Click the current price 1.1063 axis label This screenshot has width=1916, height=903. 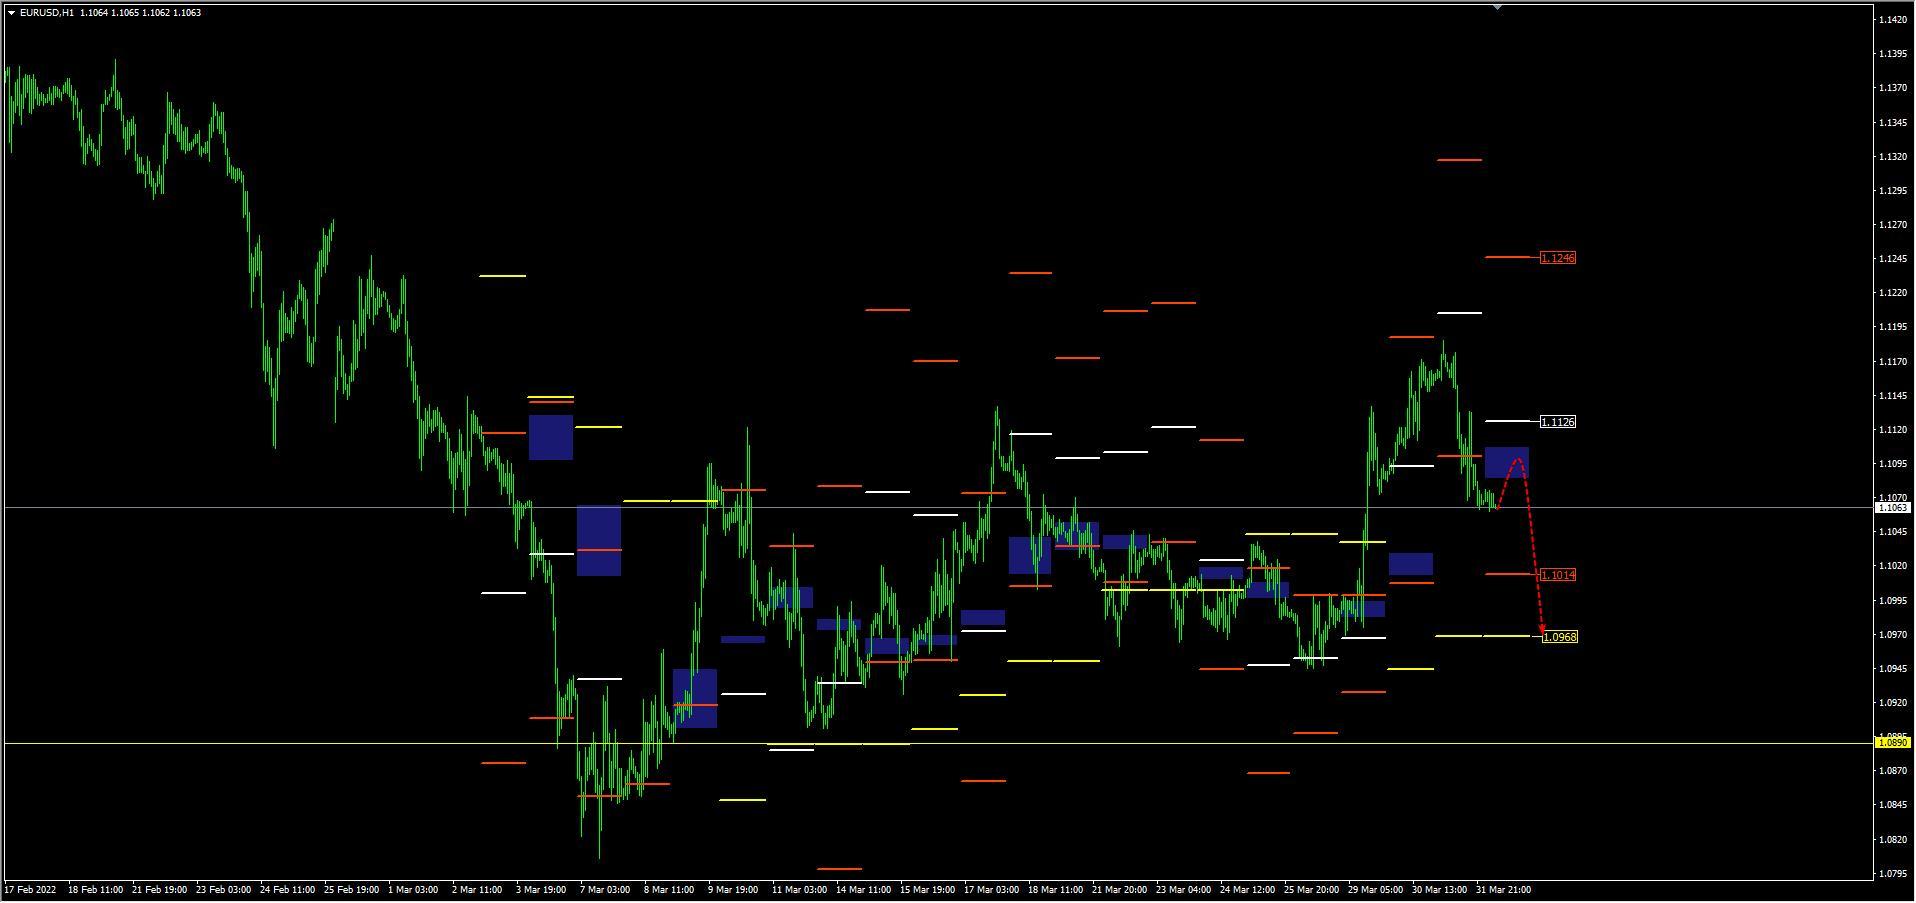[x=1892, y=508]
